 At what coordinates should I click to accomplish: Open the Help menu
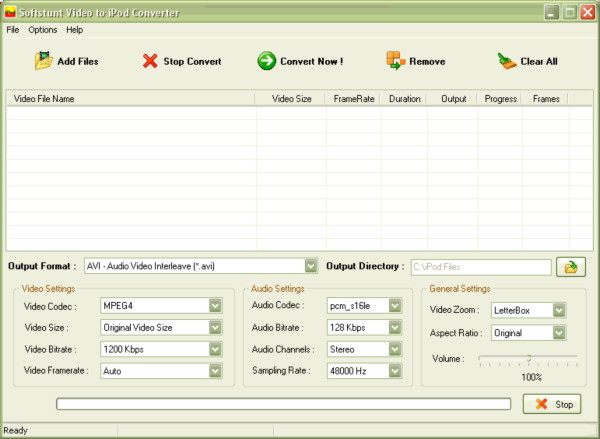pos(75,30)
